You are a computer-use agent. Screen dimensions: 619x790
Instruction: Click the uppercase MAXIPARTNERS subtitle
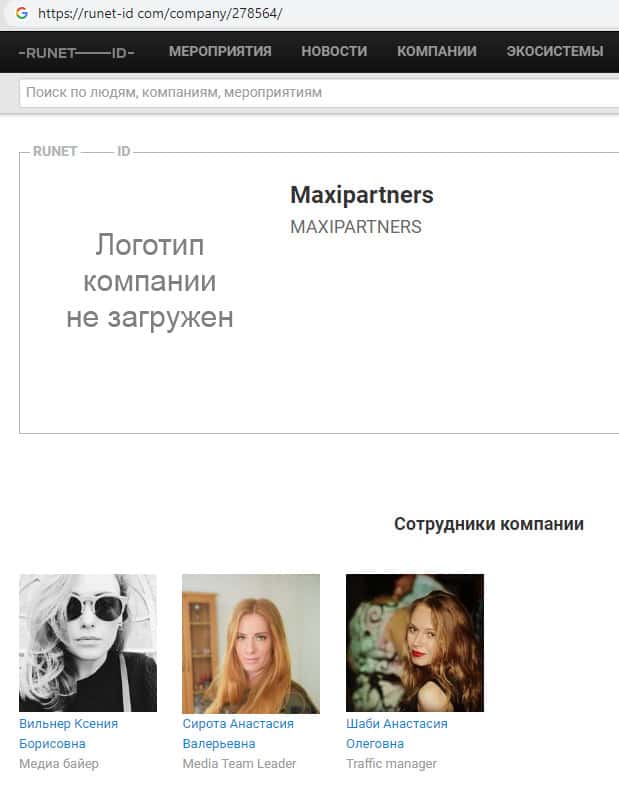point(356,227)
